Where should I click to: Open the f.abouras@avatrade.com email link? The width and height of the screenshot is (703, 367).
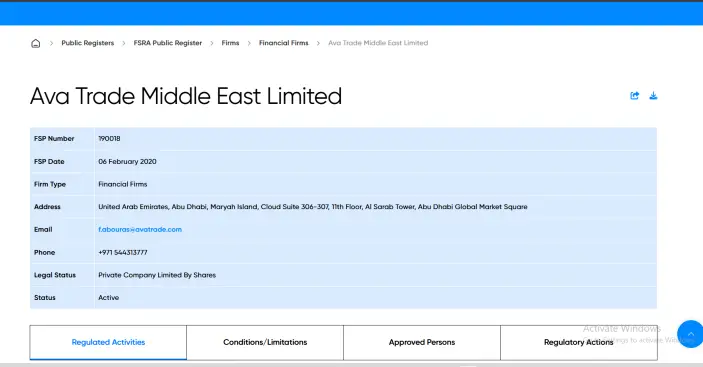pos(140,229)
